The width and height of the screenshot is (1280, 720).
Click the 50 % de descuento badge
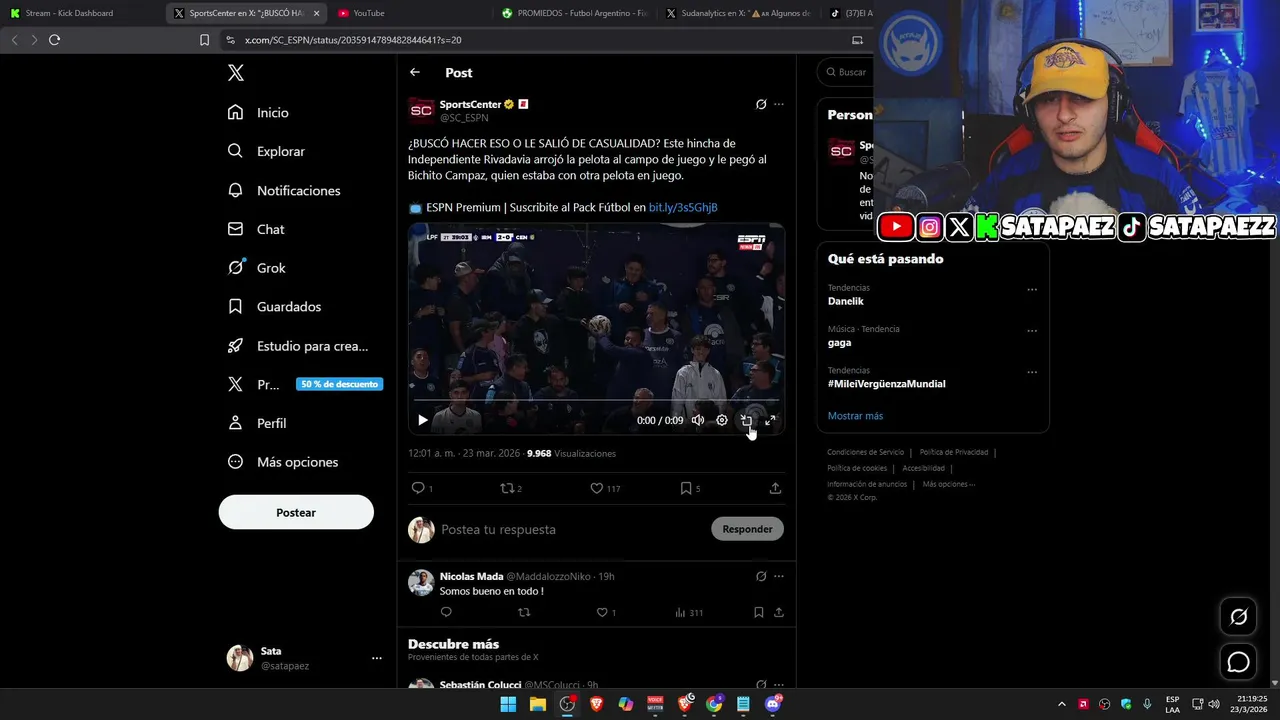[x=339, y=384]
